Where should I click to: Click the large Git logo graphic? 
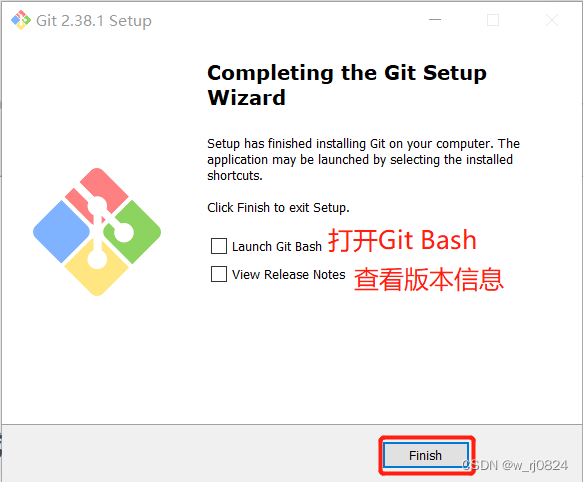(x=97, y=232)
